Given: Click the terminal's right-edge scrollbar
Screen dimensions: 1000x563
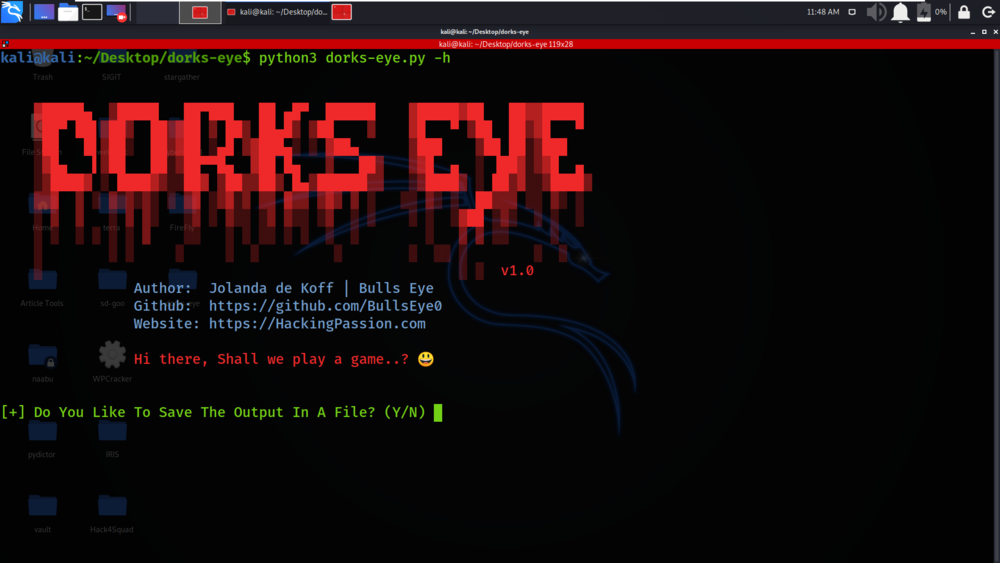Looking at the screenshot, I should pyautogui.click(x=997, y=306).
